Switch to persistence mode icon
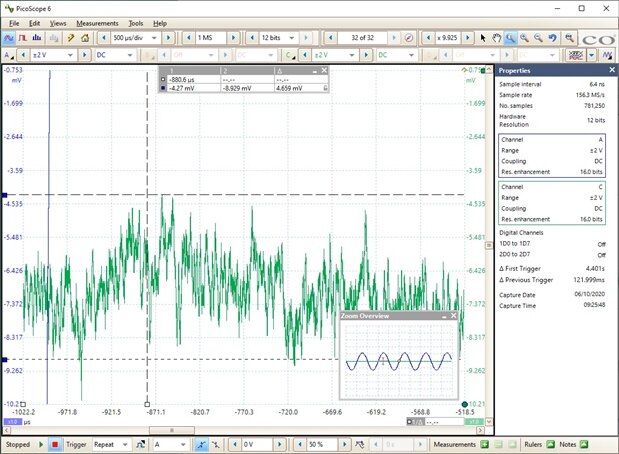 (x=22, y=37)
